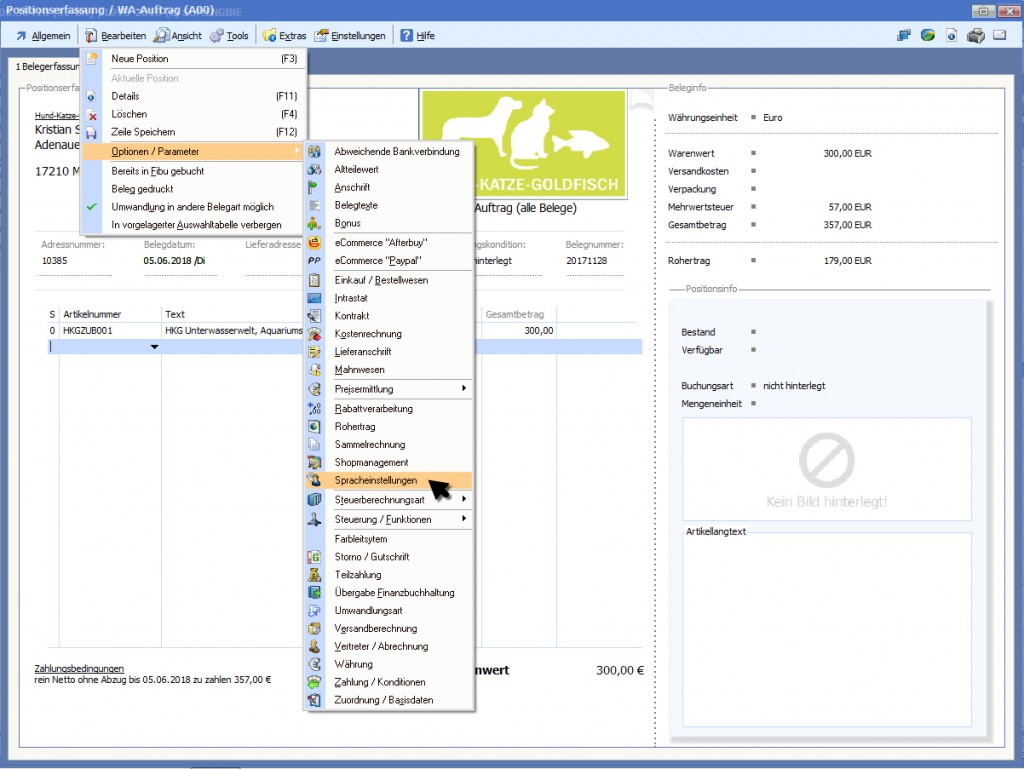Click the printer icon in toolbar

(976, 36)
